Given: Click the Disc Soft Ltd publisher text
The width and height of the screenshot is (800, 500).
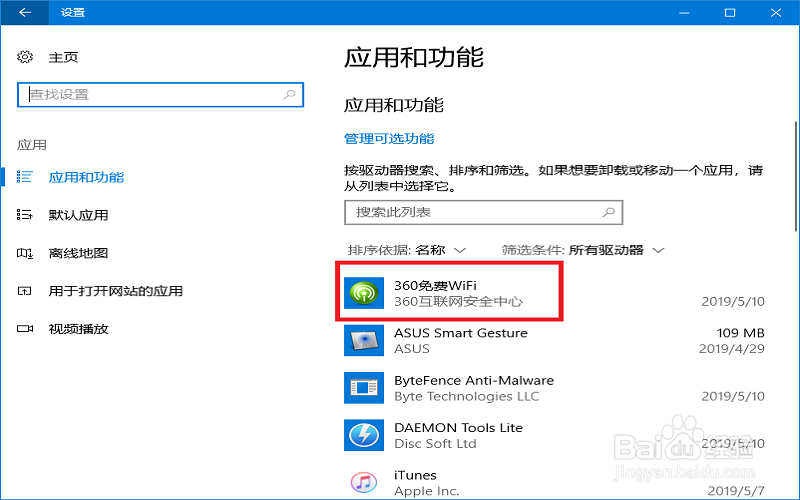Looking at the screenshot, I should click(x=435, y=444).
